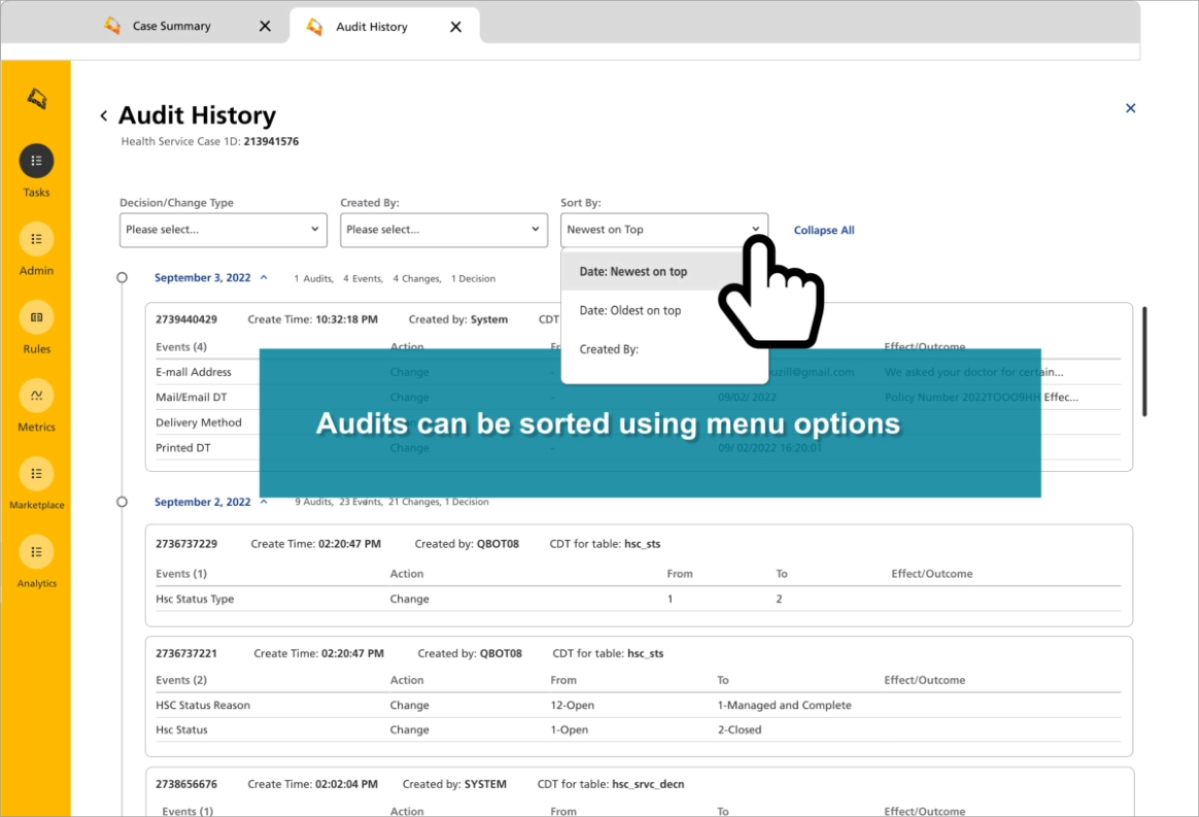The height and width of the screenshot is (817, 1199).
Task: Click the Collapse All link
Action: (824, 230)
